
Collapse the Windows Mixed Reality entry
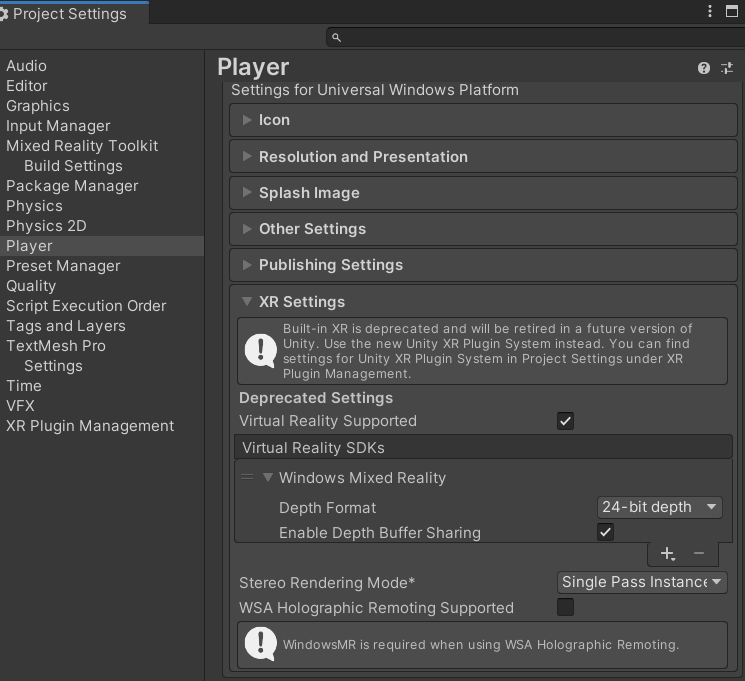tap(268, 477)
